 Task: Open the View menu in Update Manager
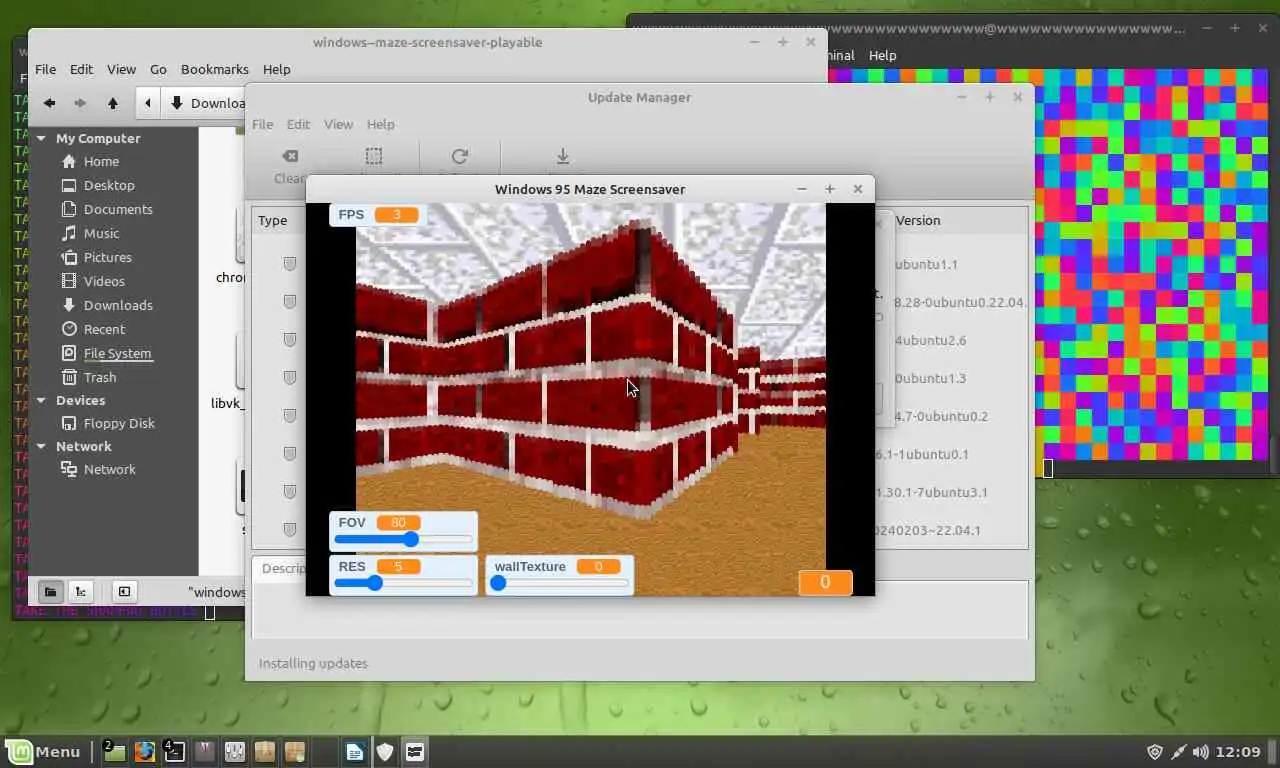click(338, 124)
